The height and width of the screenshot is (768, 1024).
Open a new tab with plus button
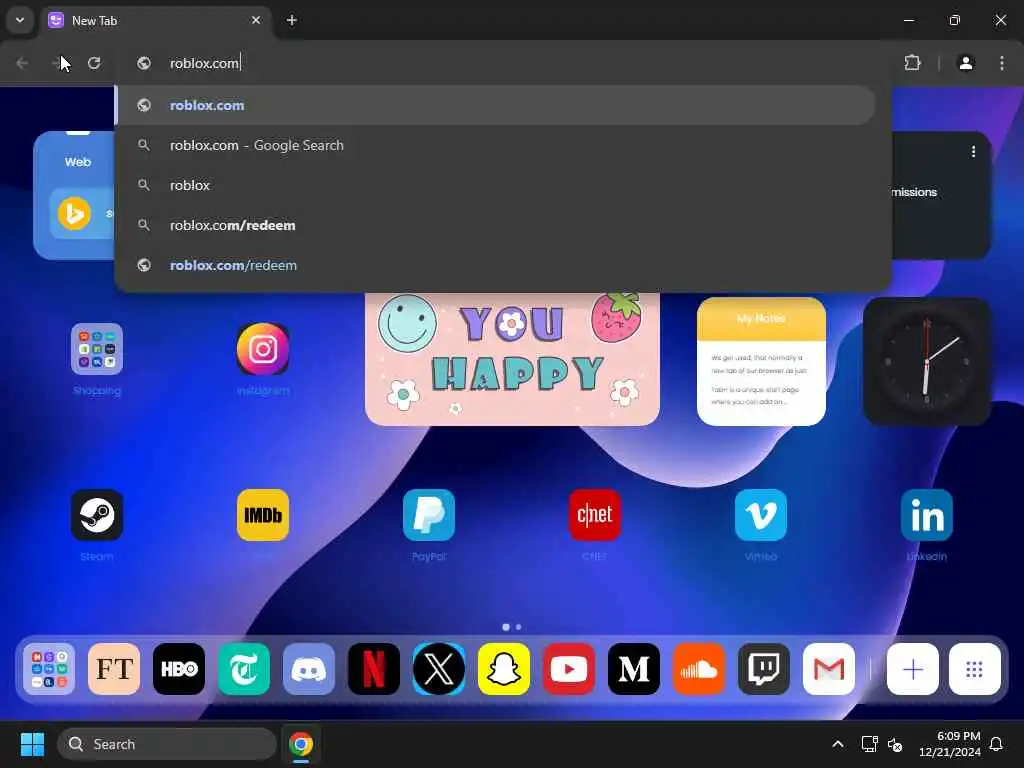292,20
